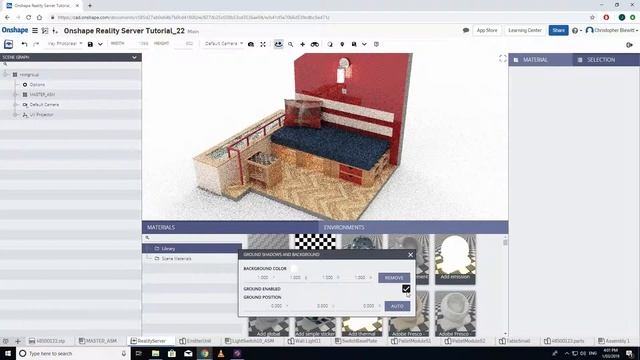Expand the save options arrow
The height and width of the screenshot is (360, 640).
(100, 44)
